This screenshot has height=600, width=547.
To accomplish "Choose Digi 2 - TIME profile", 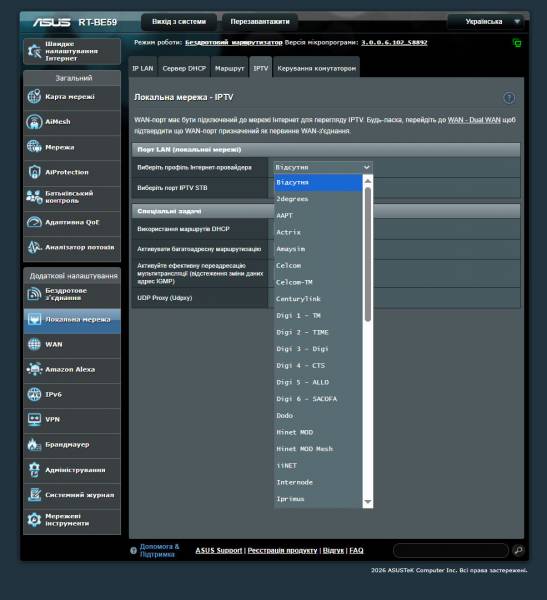I will click(x=318, y=332).
